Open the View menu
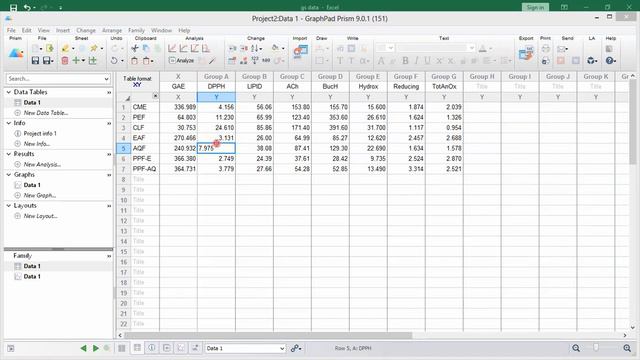Image resolution: width=640 pixels, height=360 pixels. [x=44, y=30]
